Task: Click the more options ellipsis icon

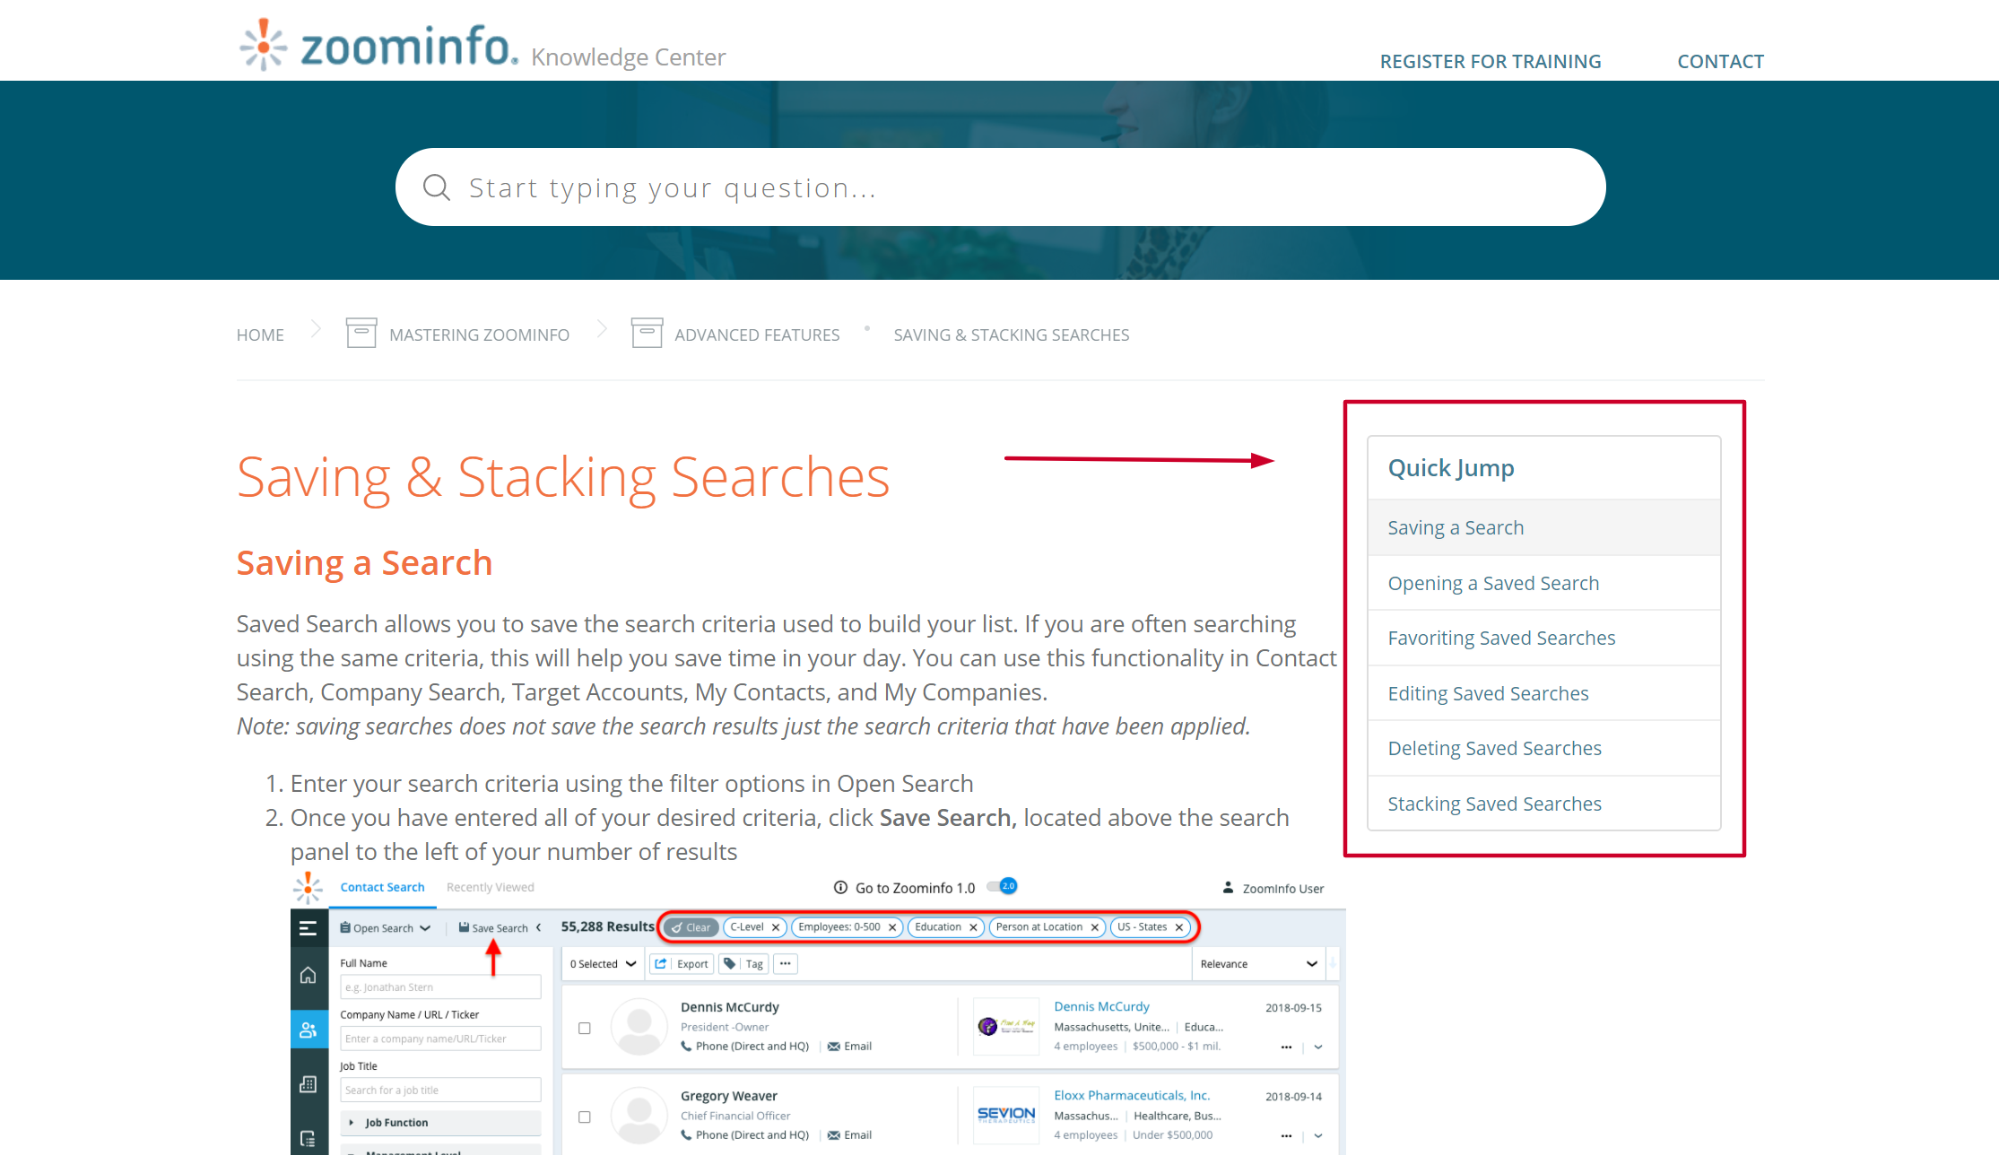Action: [x=786, y=965]
